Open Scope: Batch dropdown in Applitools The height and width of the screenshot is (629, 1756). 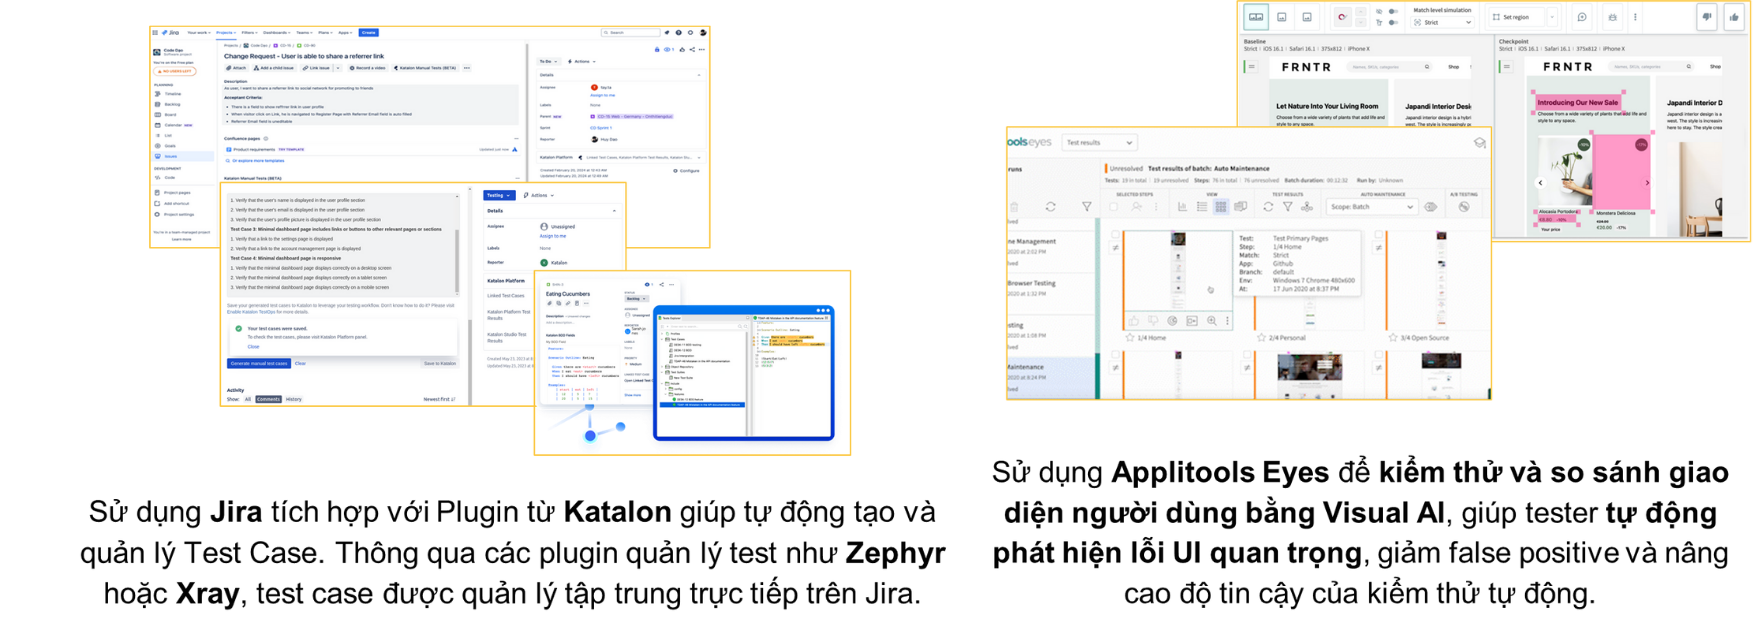pos(1372,207)
